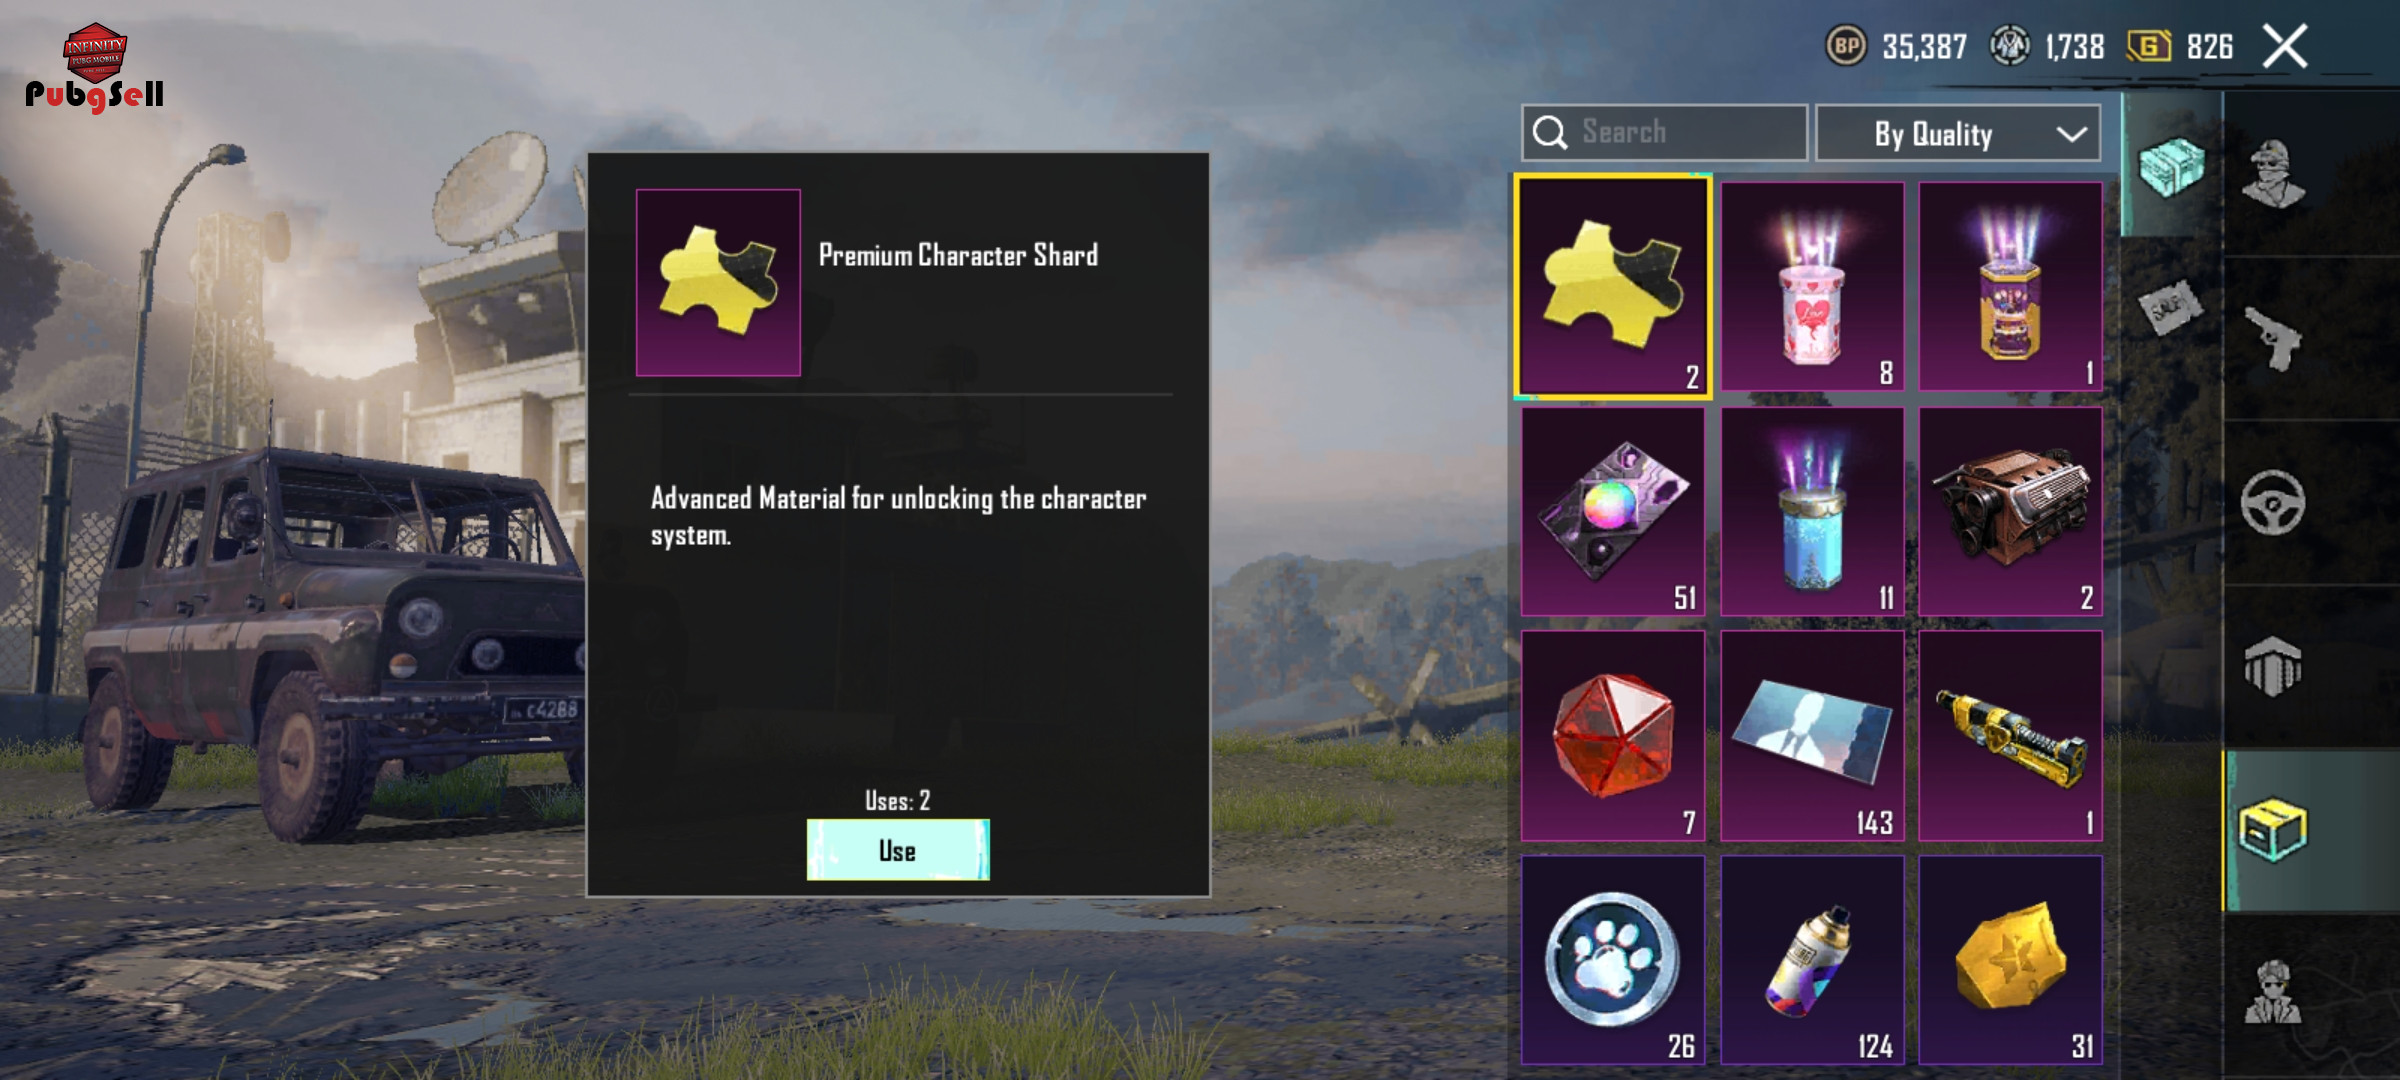This screenshot has width=2400, height=1080.
Task: Select the red gem item
Action: (x=1612, y=736)
